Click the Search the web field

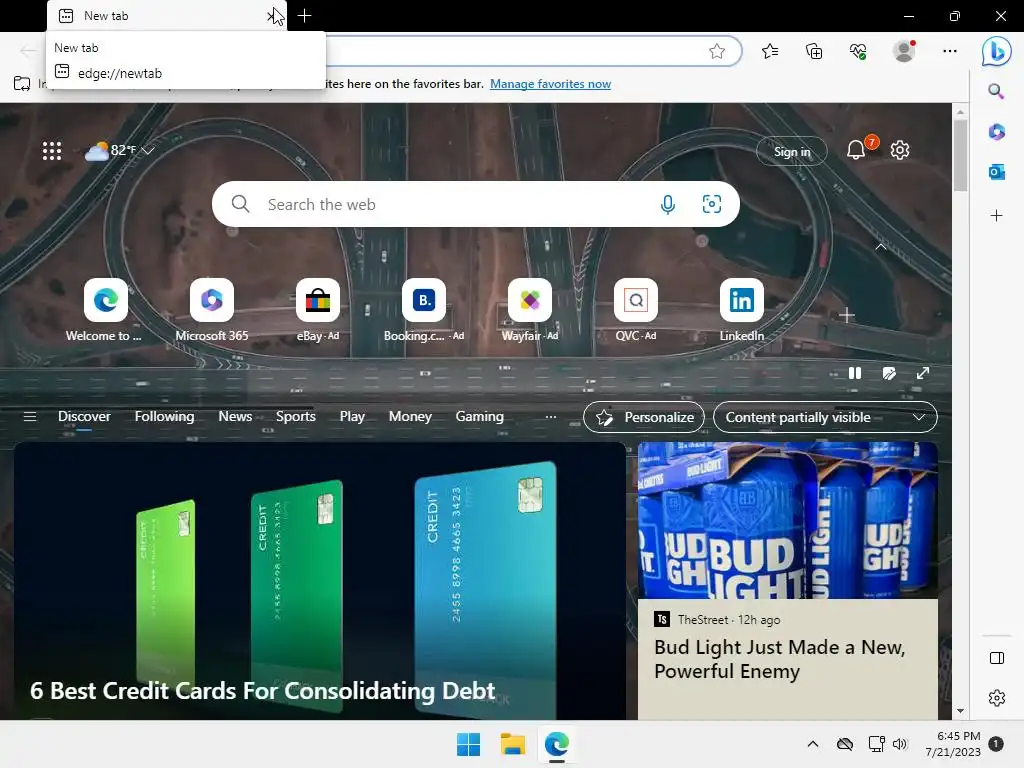tap(475, 204)
